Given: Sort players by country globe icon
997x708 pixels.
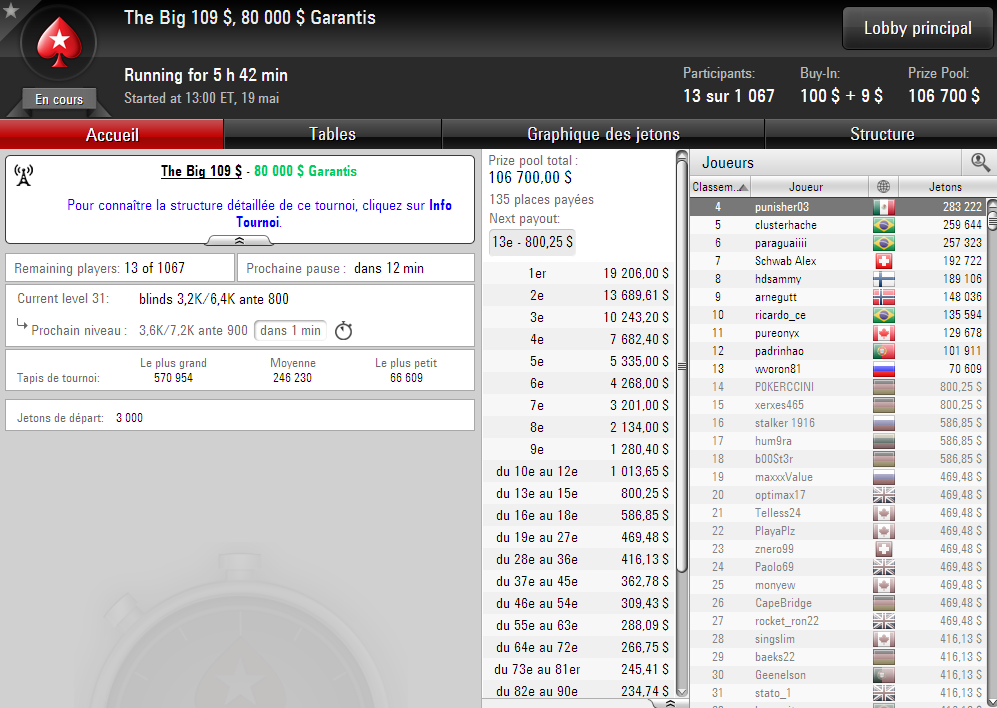Looking at the screenshot, I should tap(883, 186).
